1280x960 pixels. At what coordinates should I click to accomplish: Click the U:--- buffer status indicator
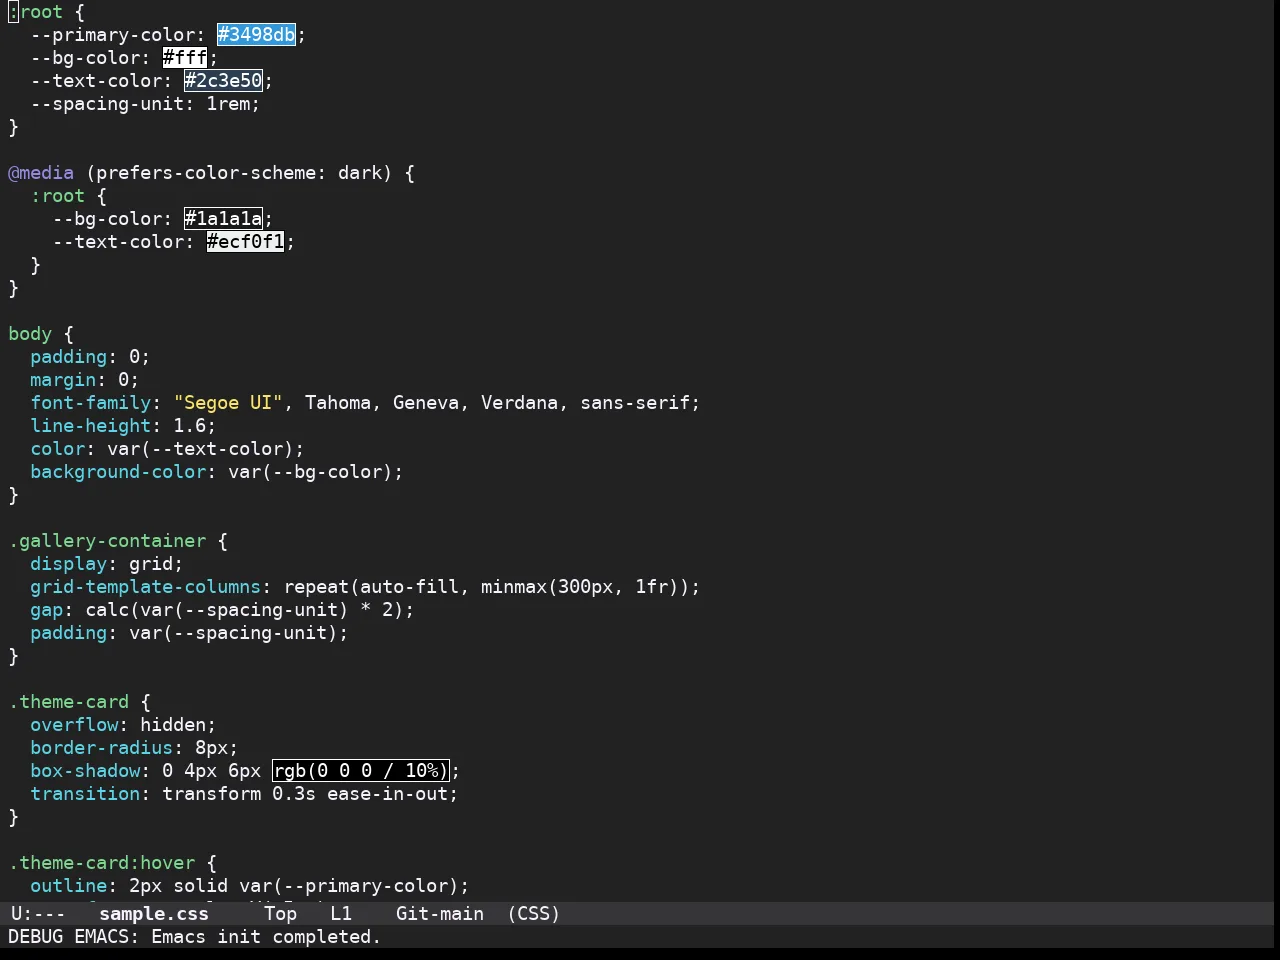(x=38, y=914)
